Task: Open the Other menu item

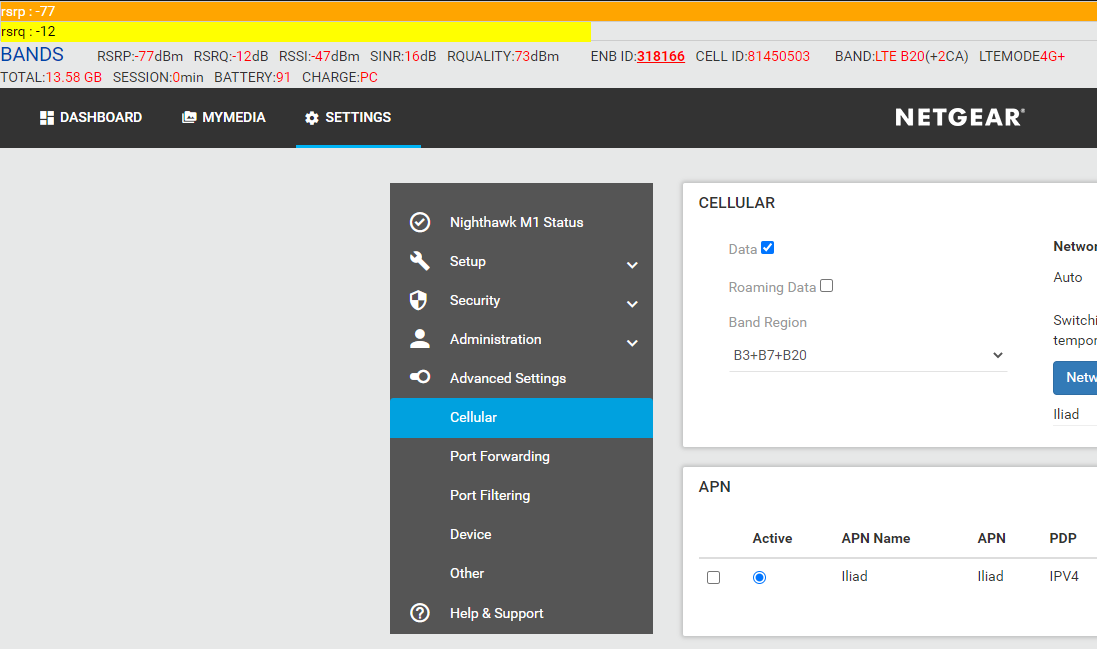Action: click(x=521, y=573)
